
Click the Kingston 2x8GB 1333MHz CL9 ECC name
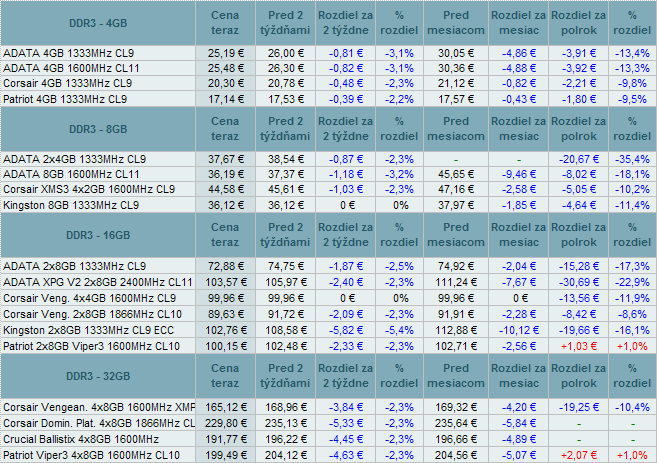click(x=88, y=330)
